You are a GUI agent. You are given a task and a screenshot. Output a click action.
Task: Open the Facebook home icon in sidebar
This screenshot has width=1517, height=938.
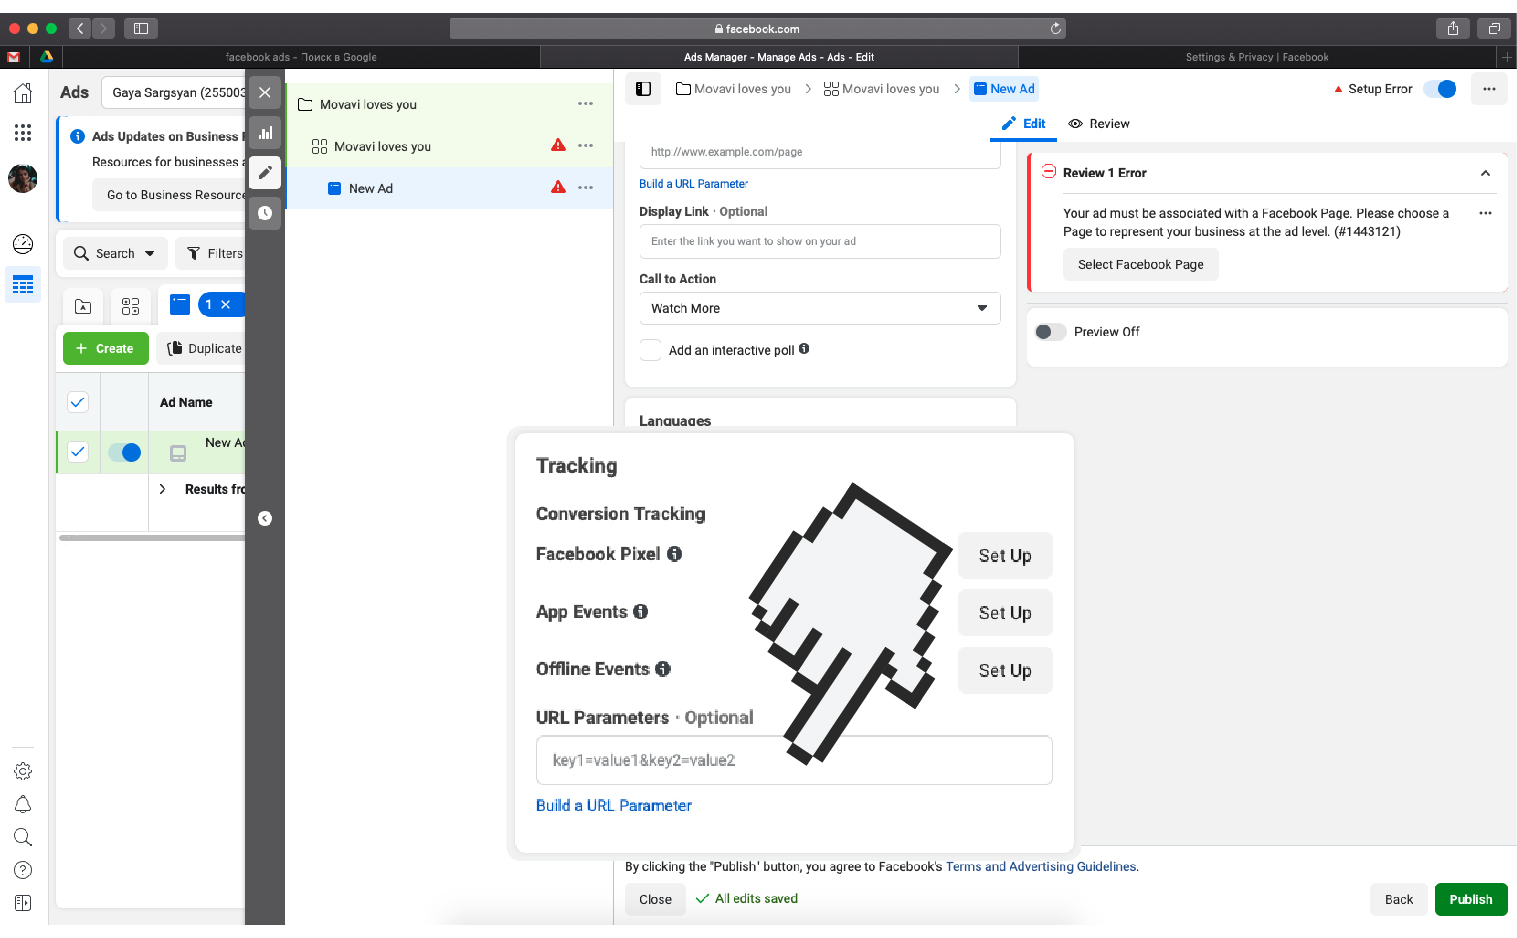(23, 93)
